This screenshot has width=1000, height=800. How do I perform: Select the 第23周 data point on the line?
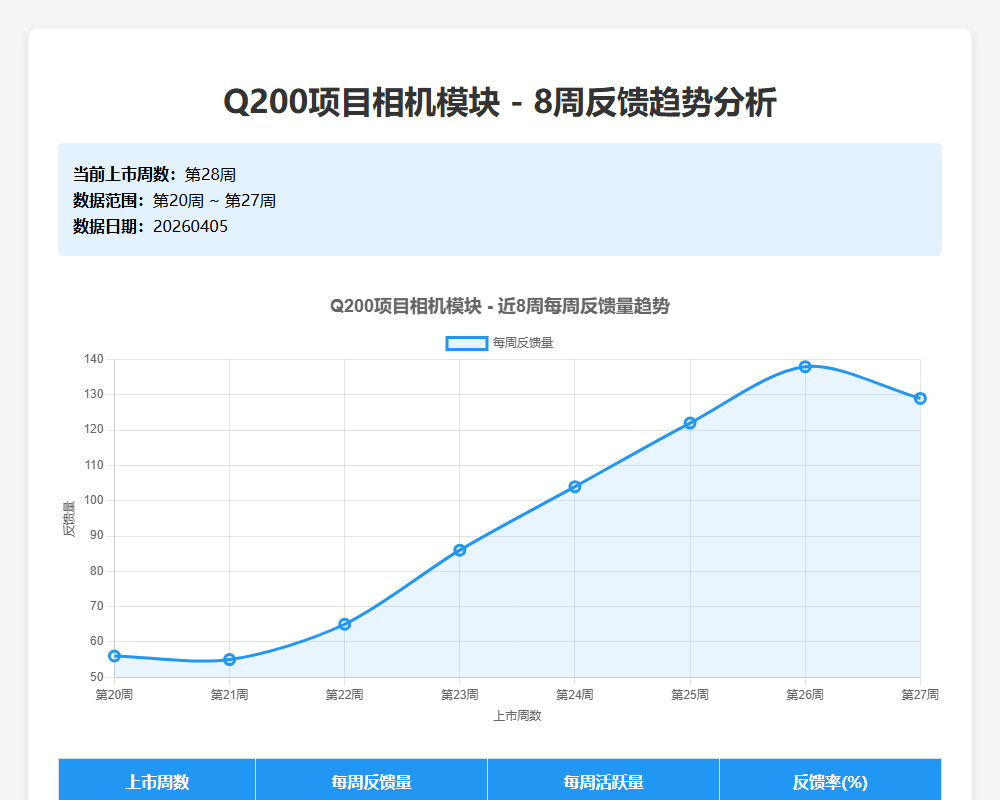pyautogui.click(x=460, y=550)
